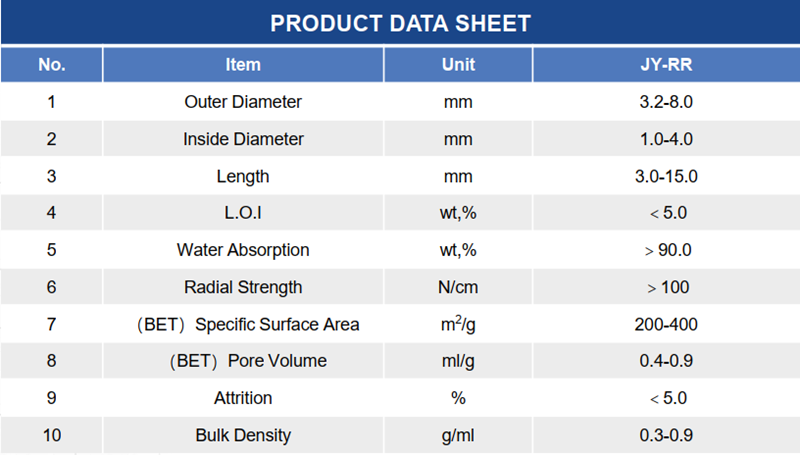
Task: Click the m²/g unit cell
Action: point(458,324)
